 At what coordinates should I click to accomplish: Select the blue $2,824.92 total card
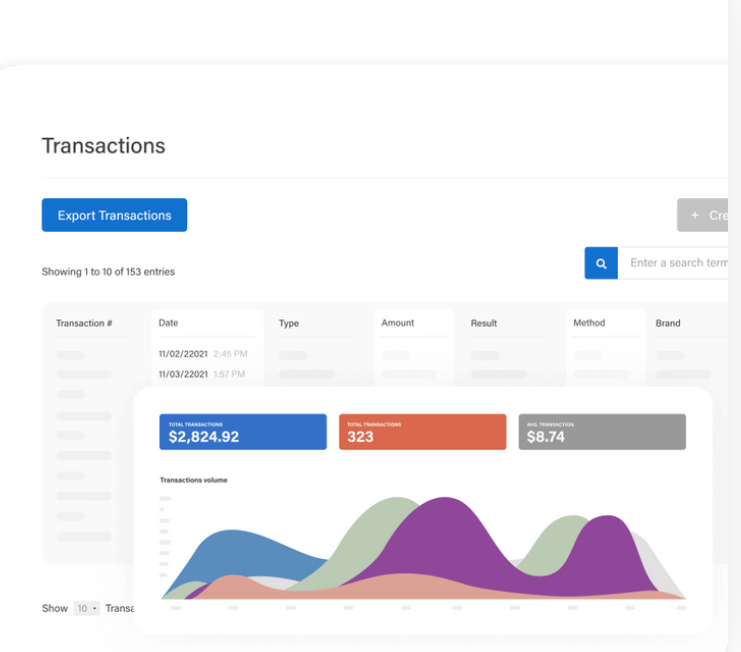(x=243, y=432)
